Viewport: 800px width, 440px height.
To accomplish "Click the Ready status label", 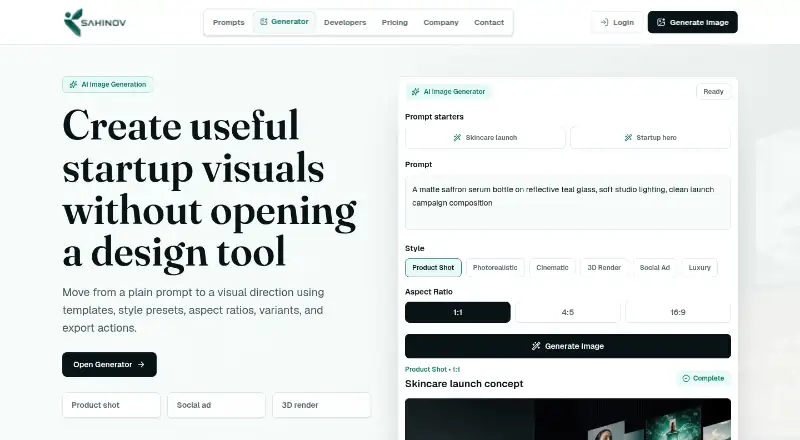I will 713,92.
